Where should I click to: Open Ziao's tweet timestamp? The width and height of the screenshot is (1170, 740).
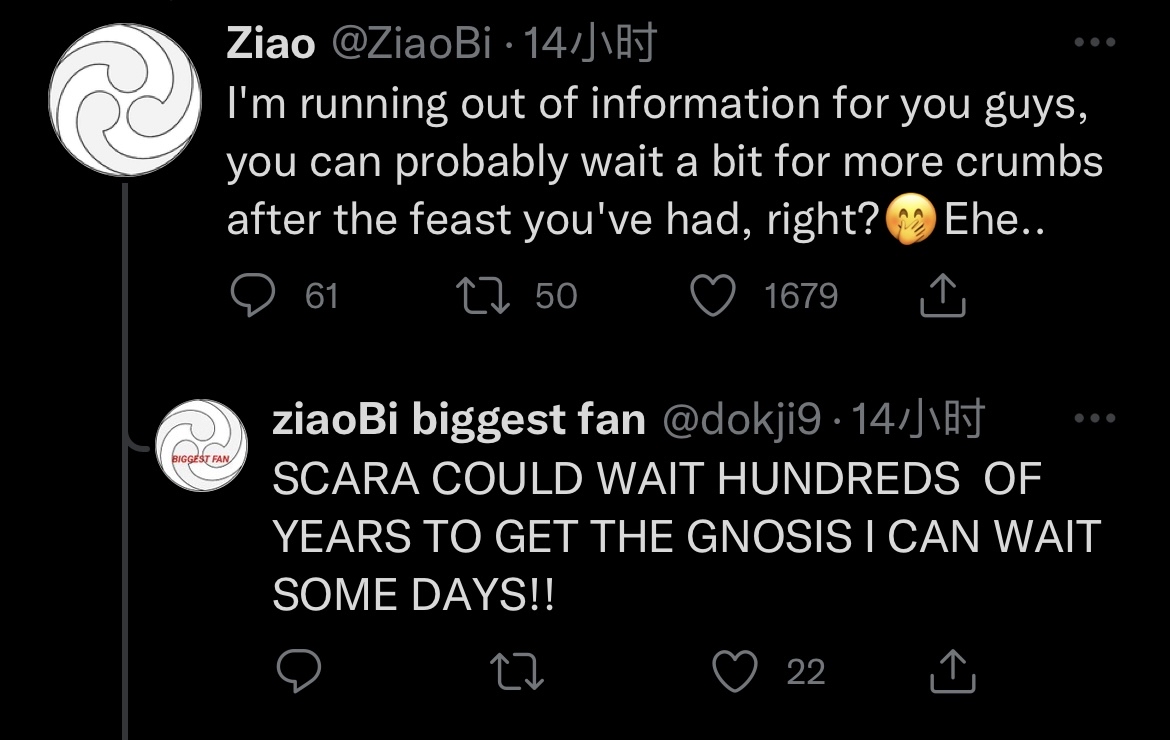click(x=590, y=43)
